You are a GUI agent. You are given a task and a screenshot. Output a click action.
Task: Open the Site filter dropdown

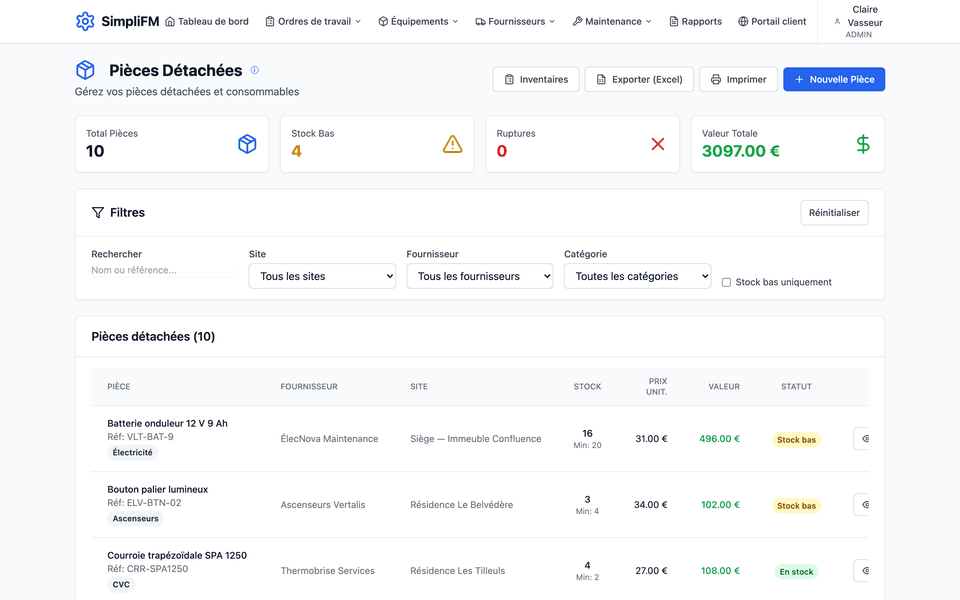[x=322, y=276]
